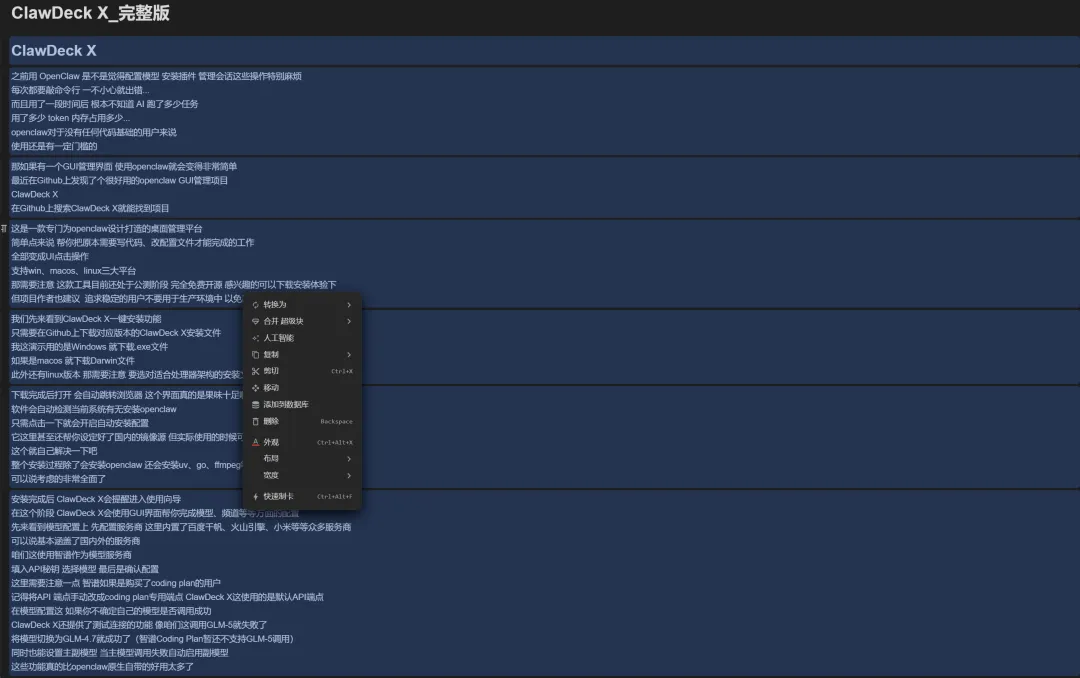Image resolution: width=1080 pixels, height=678 pixels.
Task: Click the line '咱们这使用智谱作为模型服务商'
Action: click(x=72, y=555)
